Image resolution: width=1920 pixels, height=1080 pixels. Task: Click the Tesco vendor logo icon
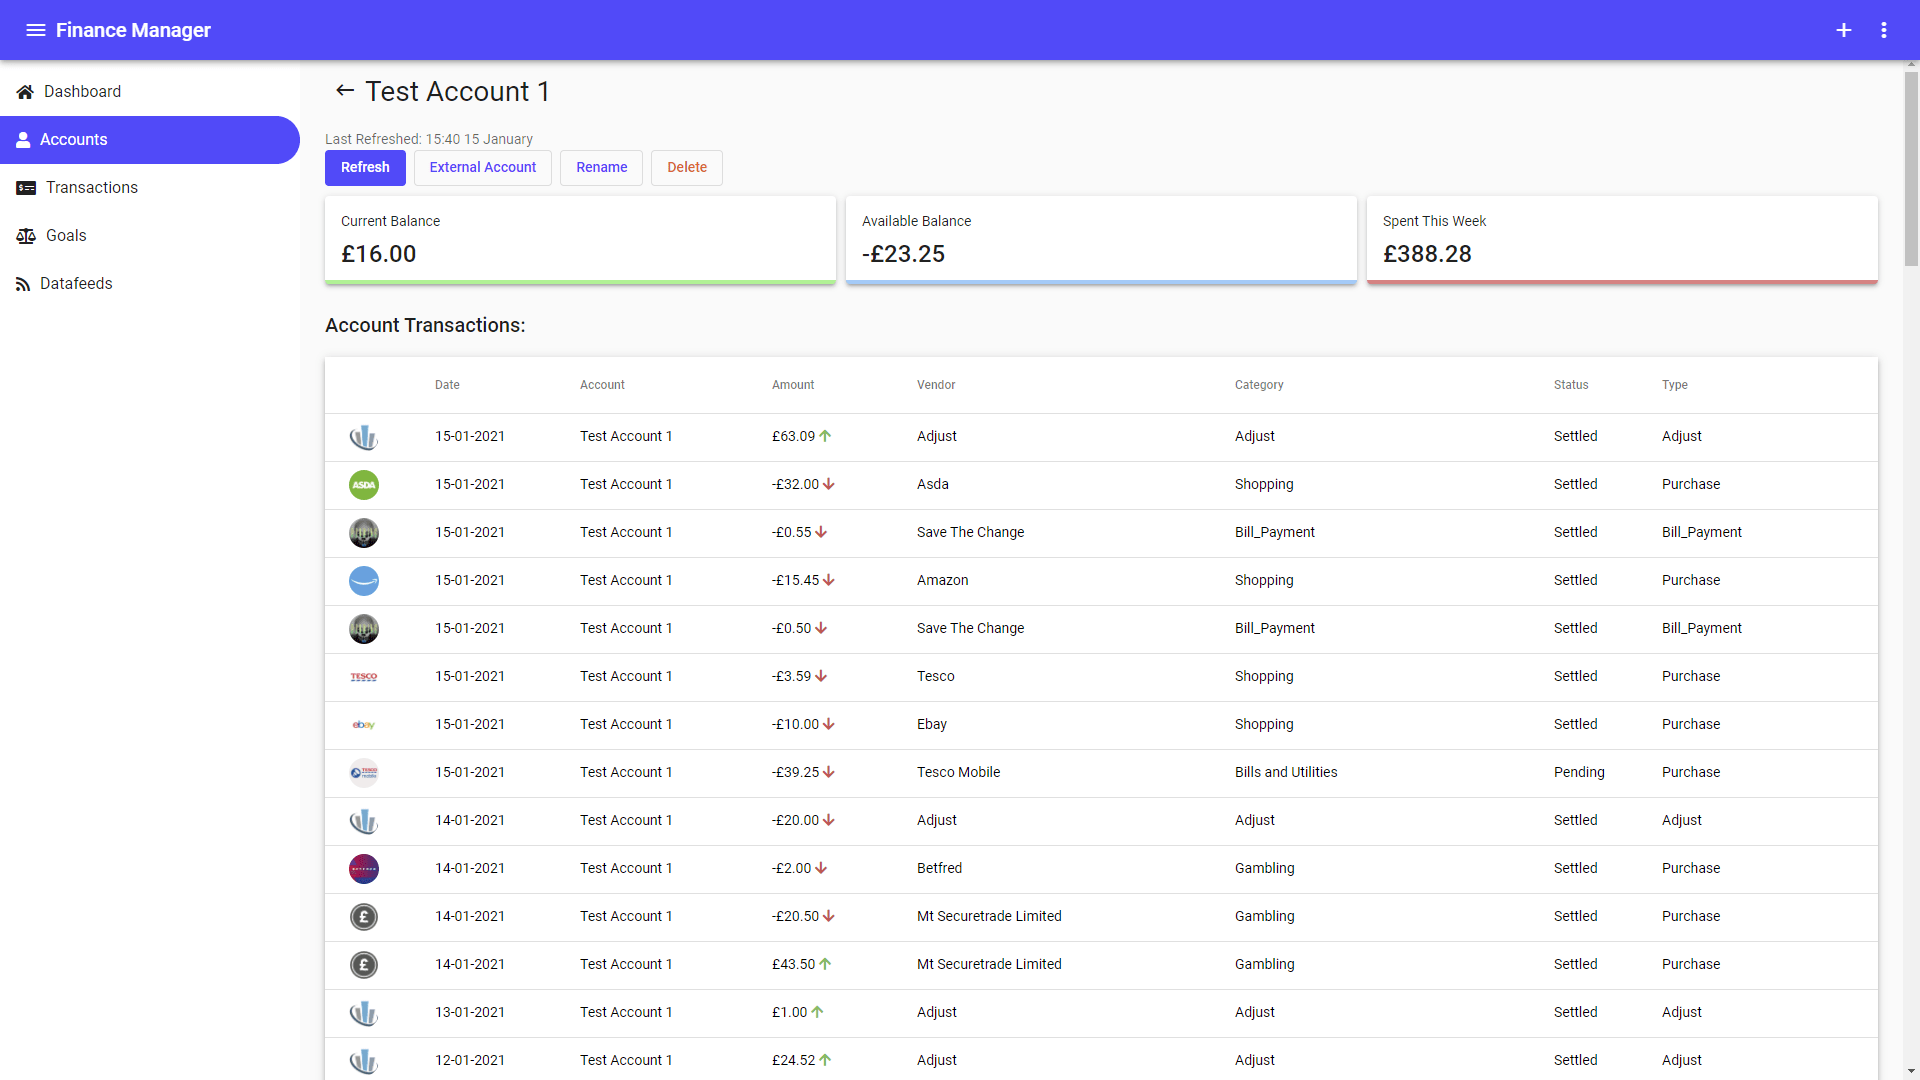pos(364,677)
